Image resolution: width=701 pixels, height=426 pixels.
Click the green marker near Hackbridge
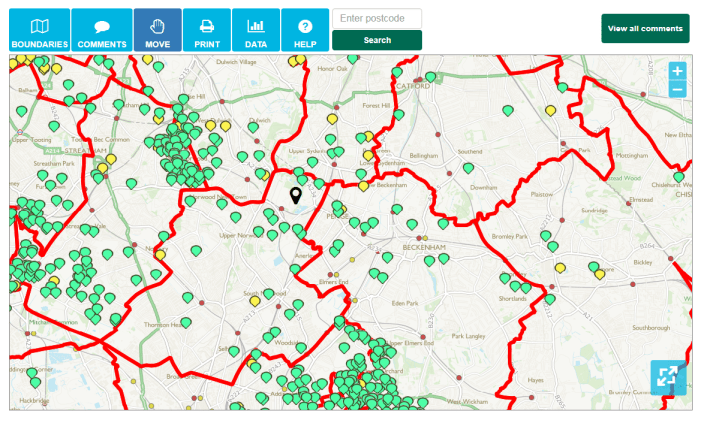pyautogui.click(x=36, y=381)
